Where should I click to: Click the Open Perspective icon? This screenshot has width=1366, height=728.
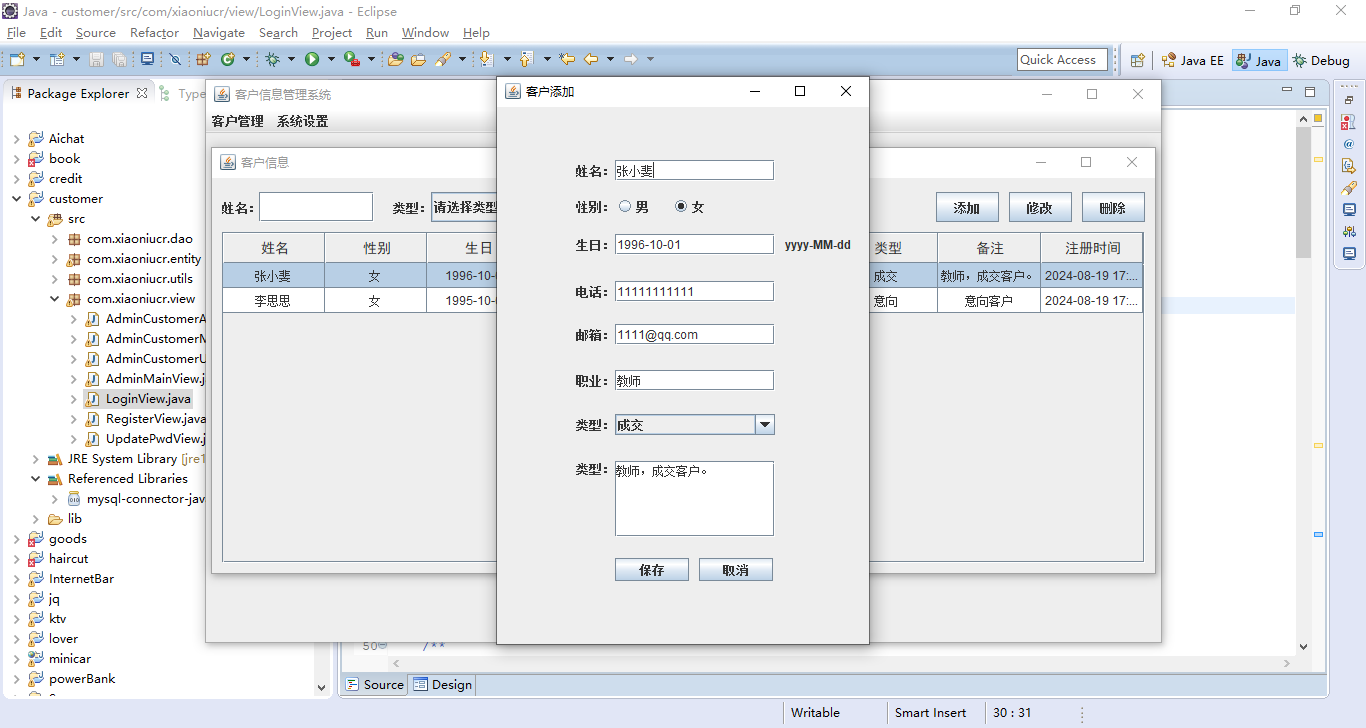(1137, 60)
